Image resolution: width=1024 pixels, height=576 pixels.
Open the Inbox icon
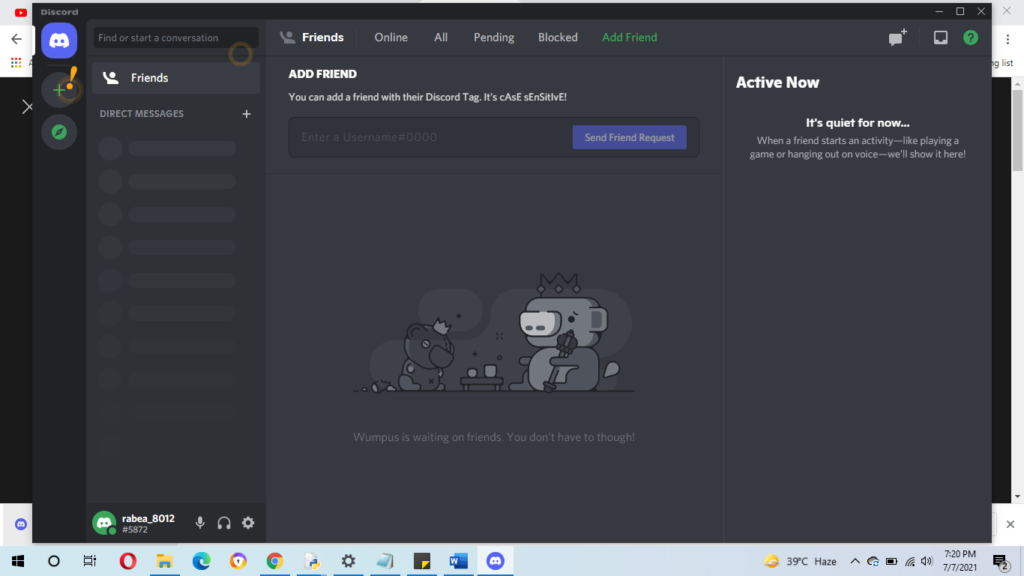coord(940,37)
